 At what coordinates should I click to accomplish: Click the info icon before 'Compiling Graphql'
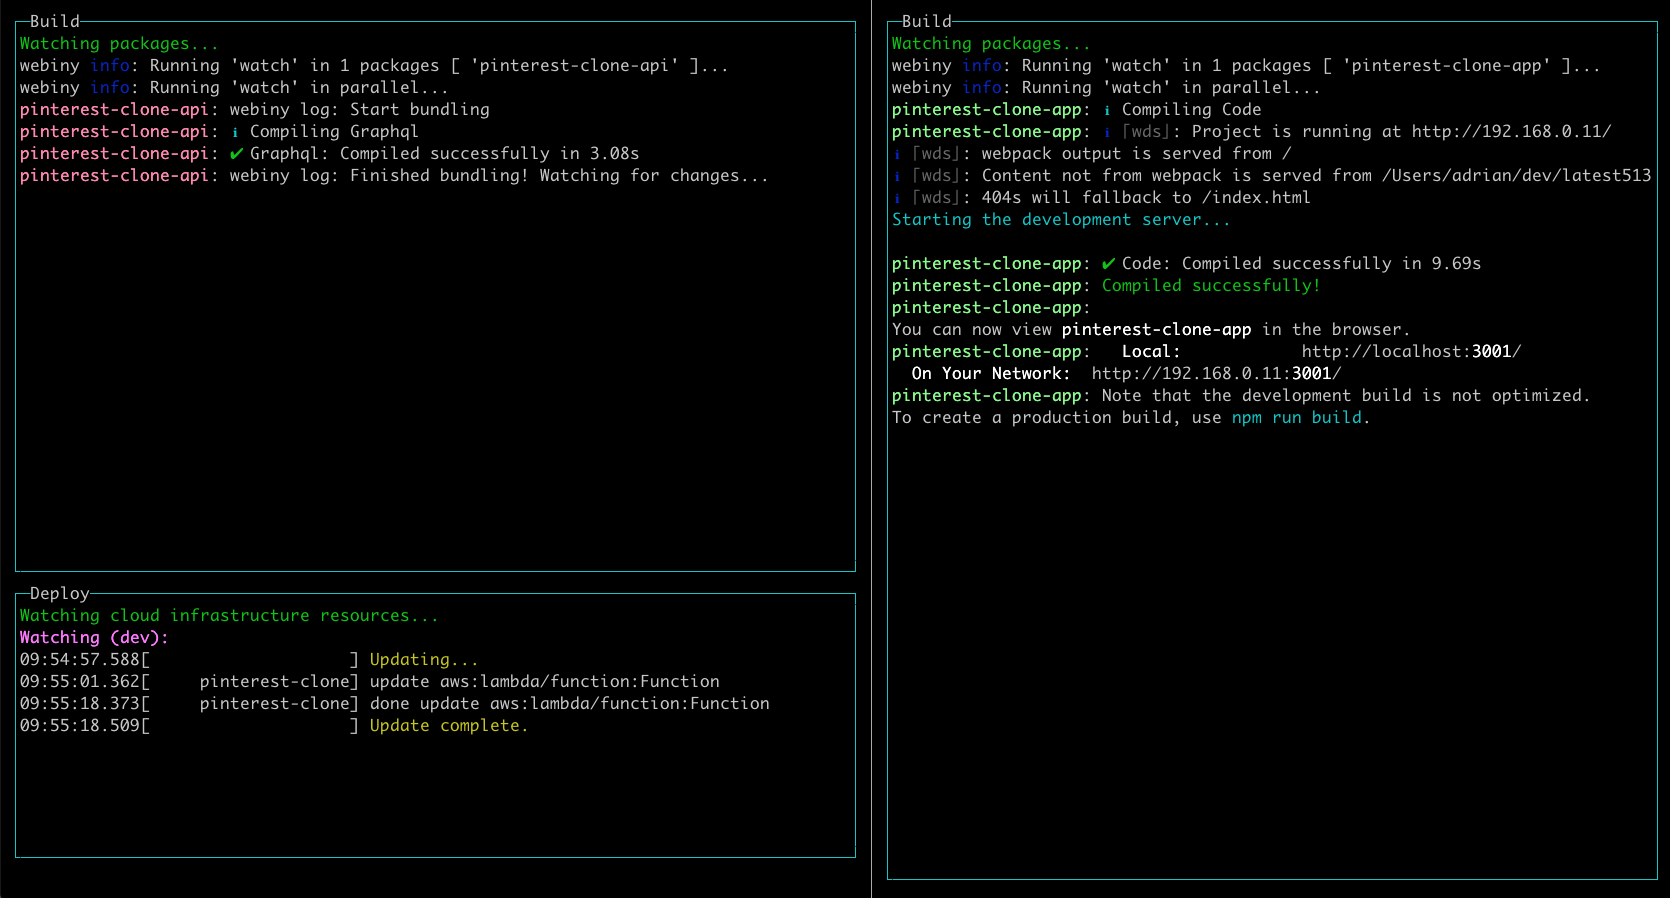(235, 132)
